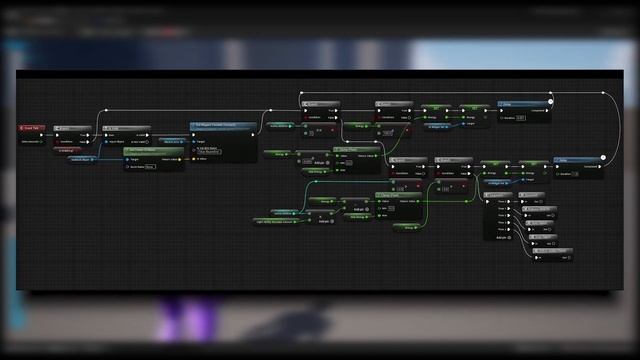Screen dimensions: 640x360
Task: Edit the name field on the green function node
Action: coord(150,167)
